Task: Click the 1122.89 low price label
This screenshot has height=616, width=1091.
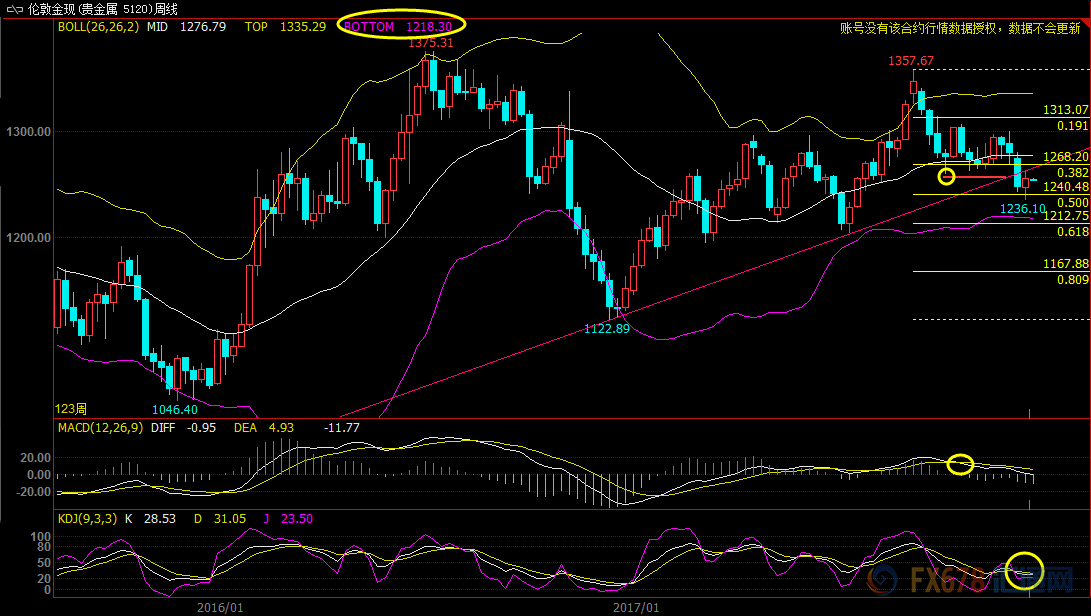Action: click(x=606, y=329)
